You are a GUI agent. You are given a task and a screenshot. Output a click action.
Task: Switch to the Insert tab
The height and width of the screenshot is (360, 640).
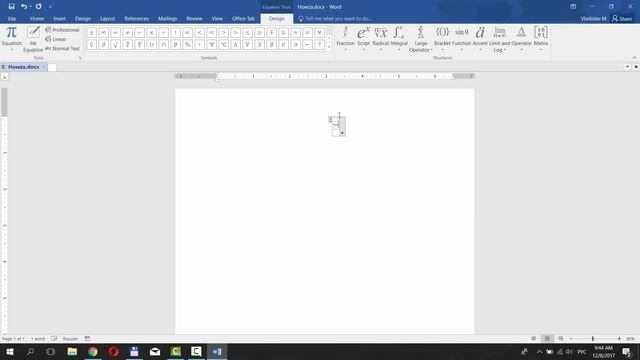(x=59, y=19)
